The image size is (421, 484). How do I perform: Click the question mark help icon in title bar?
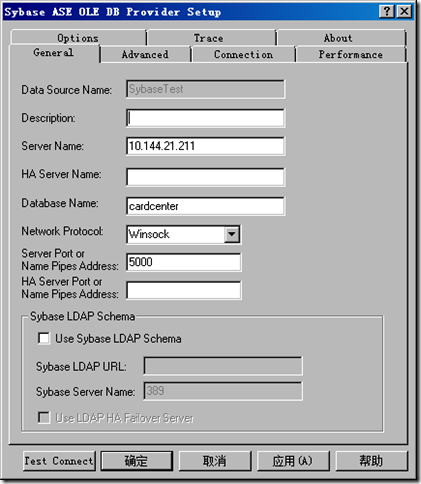click(387, 12)
